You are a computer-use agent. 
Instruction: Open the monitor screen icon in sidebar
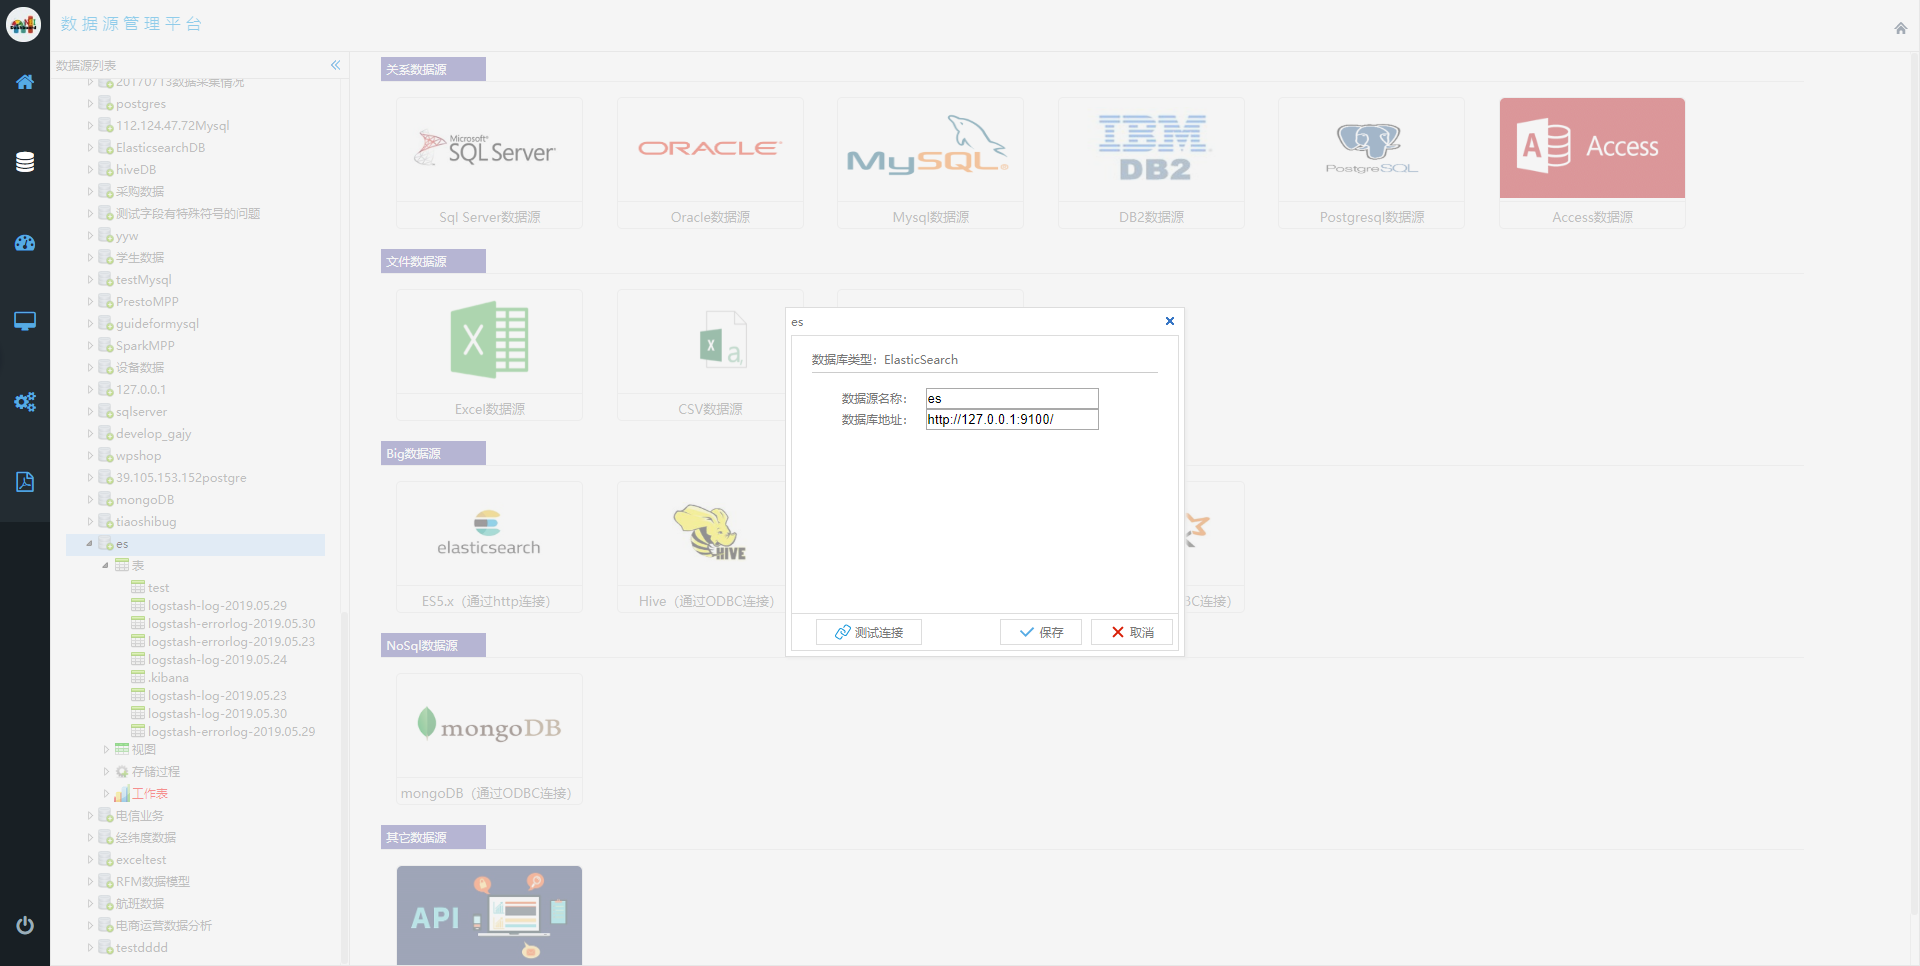(25, 321)
